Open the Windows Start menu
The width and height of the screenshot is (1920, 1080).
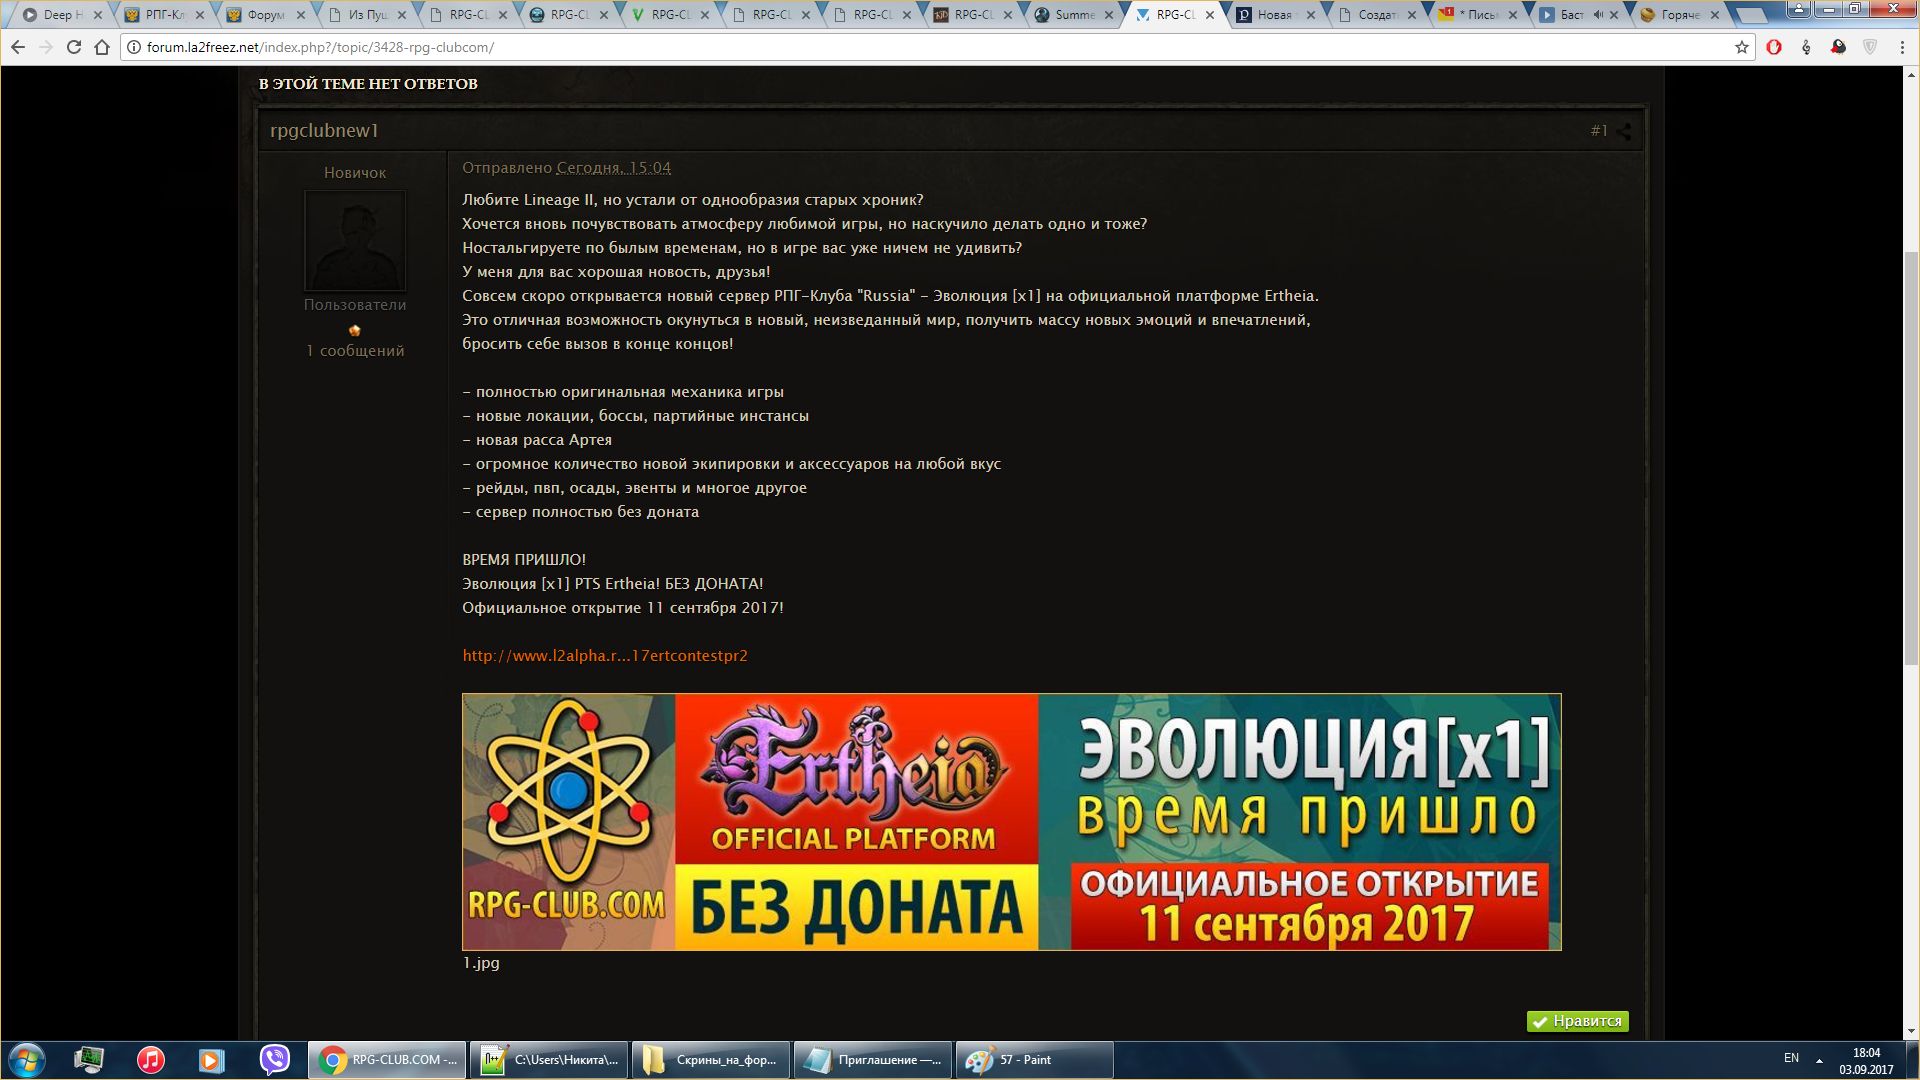[26, 1060]
